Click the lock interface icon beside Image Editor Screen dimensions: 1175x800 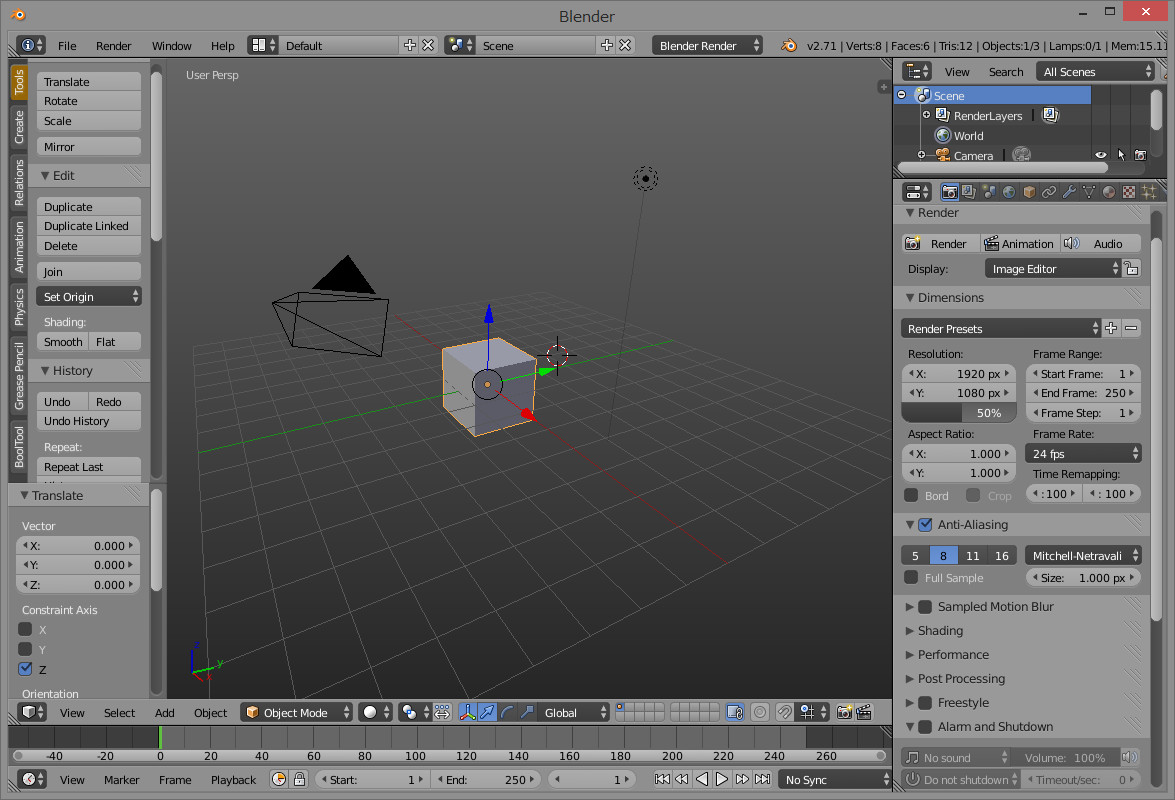(1132, 269)
